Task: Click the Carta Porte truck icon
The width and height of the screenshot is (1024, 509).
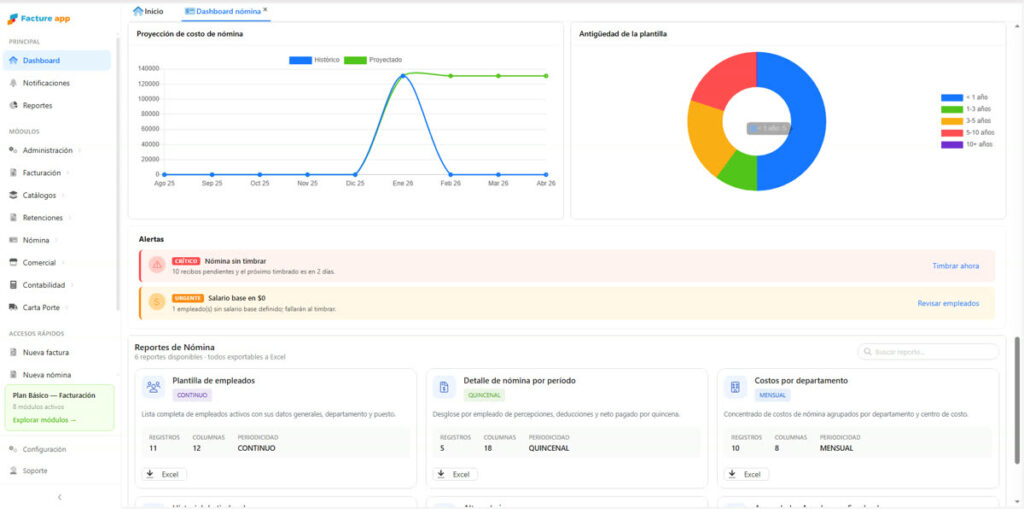Action: (13, 307)
